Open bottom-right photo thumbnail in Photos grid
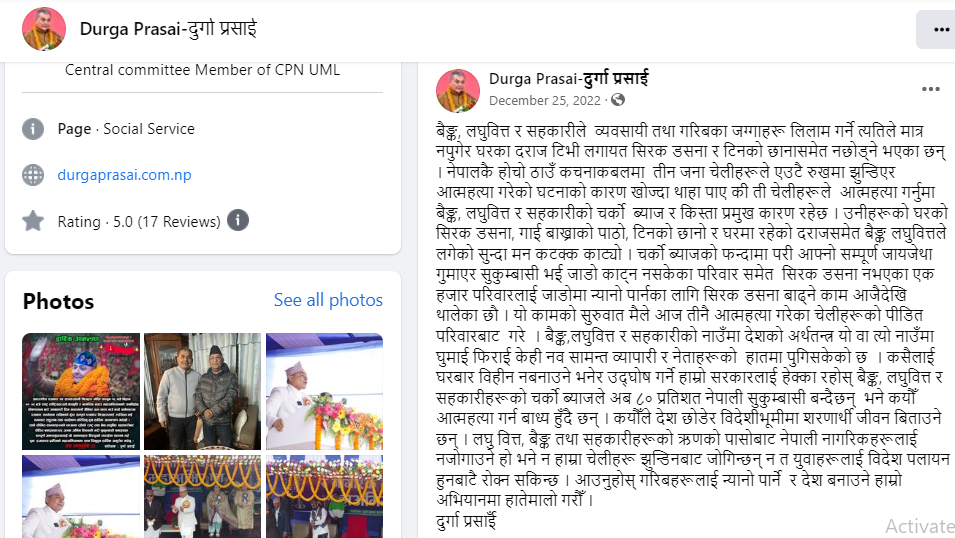 [325, 496]
